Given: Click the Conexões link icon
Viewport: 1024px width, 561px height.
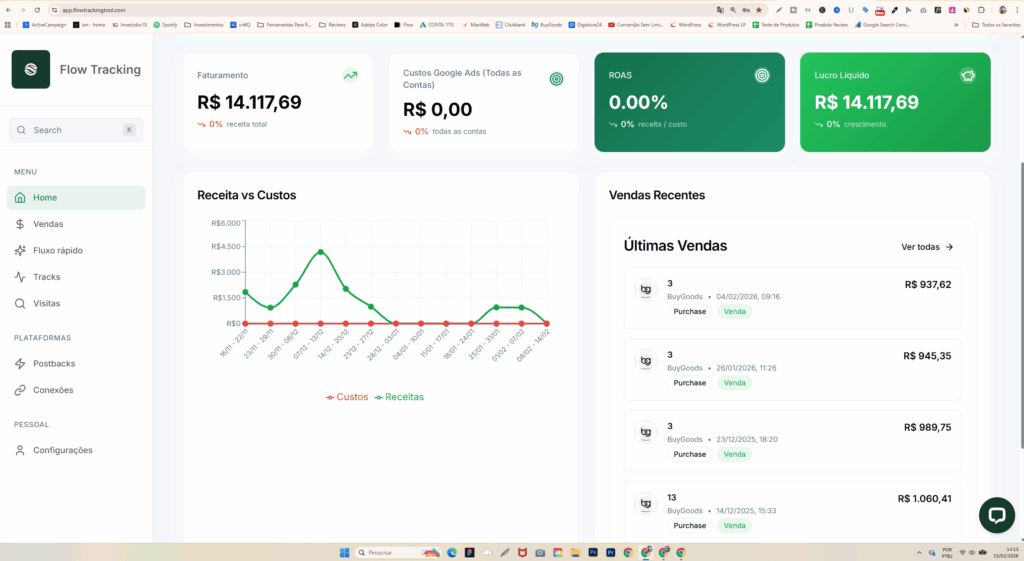Looking at the screenshot, I should click(20, 390).
